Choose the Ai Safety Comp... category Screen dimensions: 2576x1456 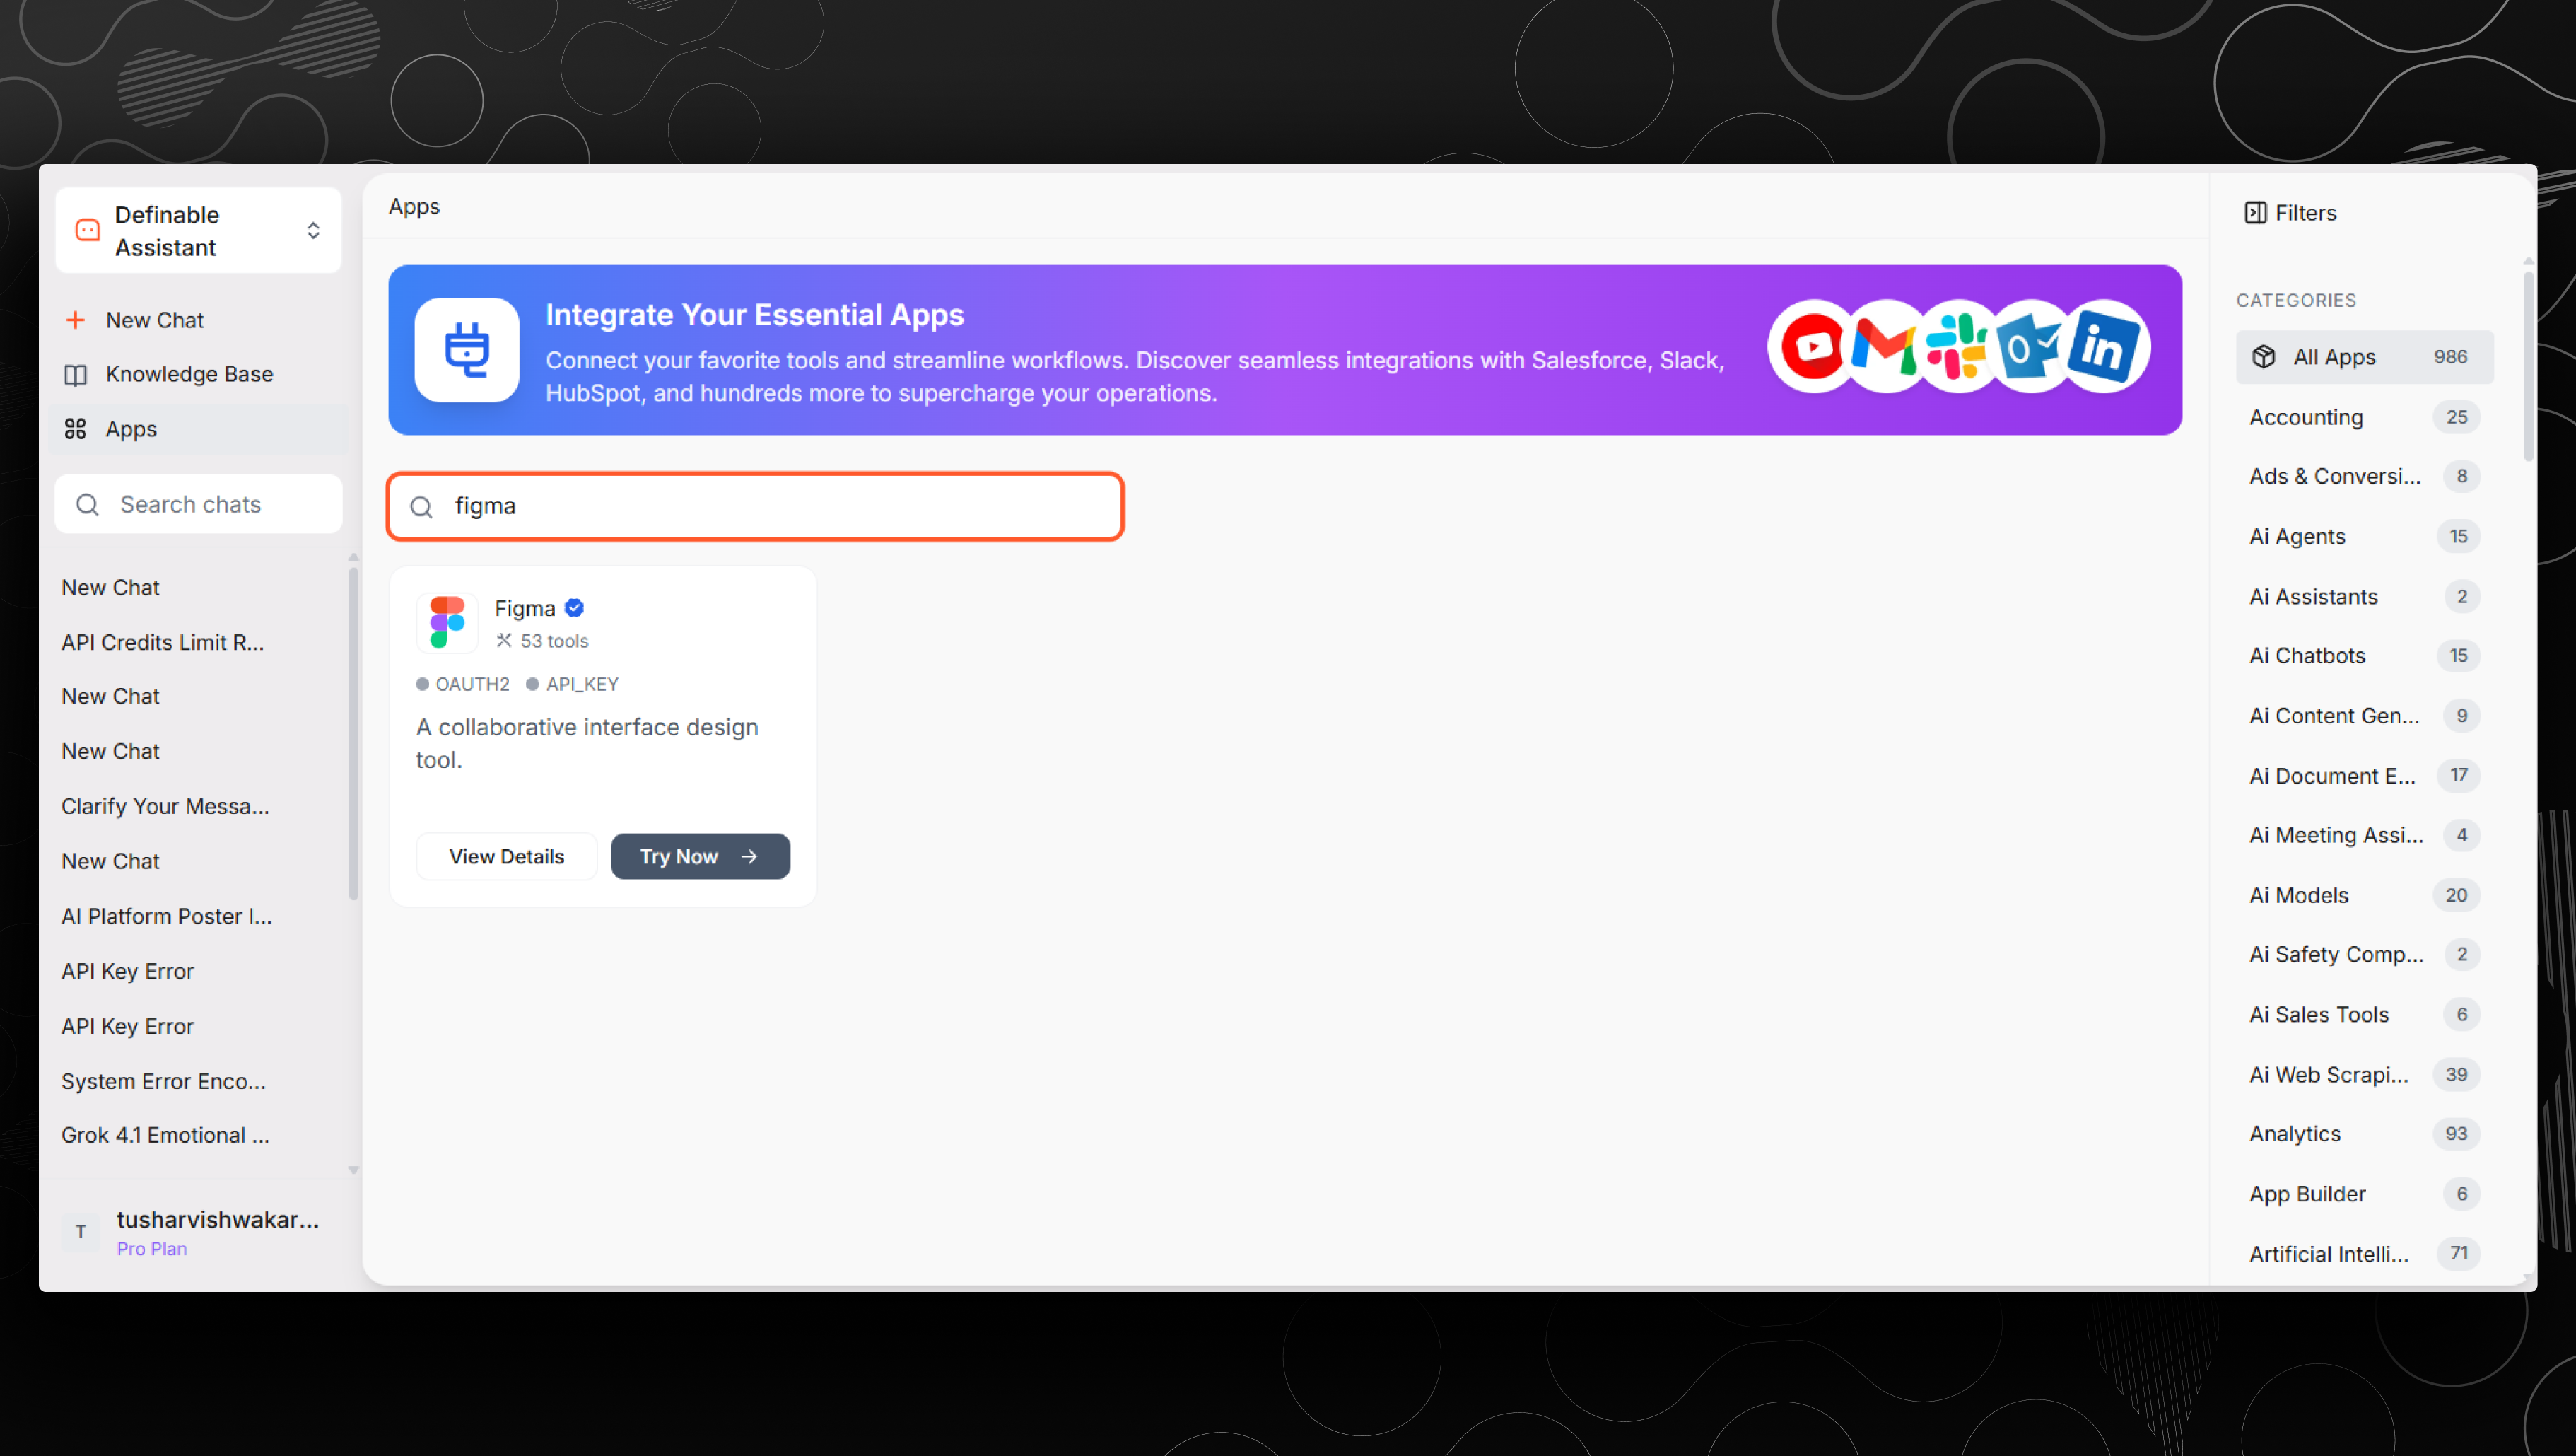coord(2364,954)
